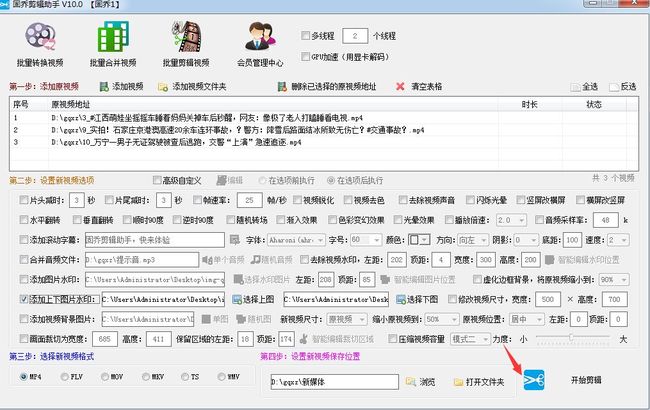Click the 随机音频 music icon
The height and width of the screenshot is (410, 650).
point(256,260)
